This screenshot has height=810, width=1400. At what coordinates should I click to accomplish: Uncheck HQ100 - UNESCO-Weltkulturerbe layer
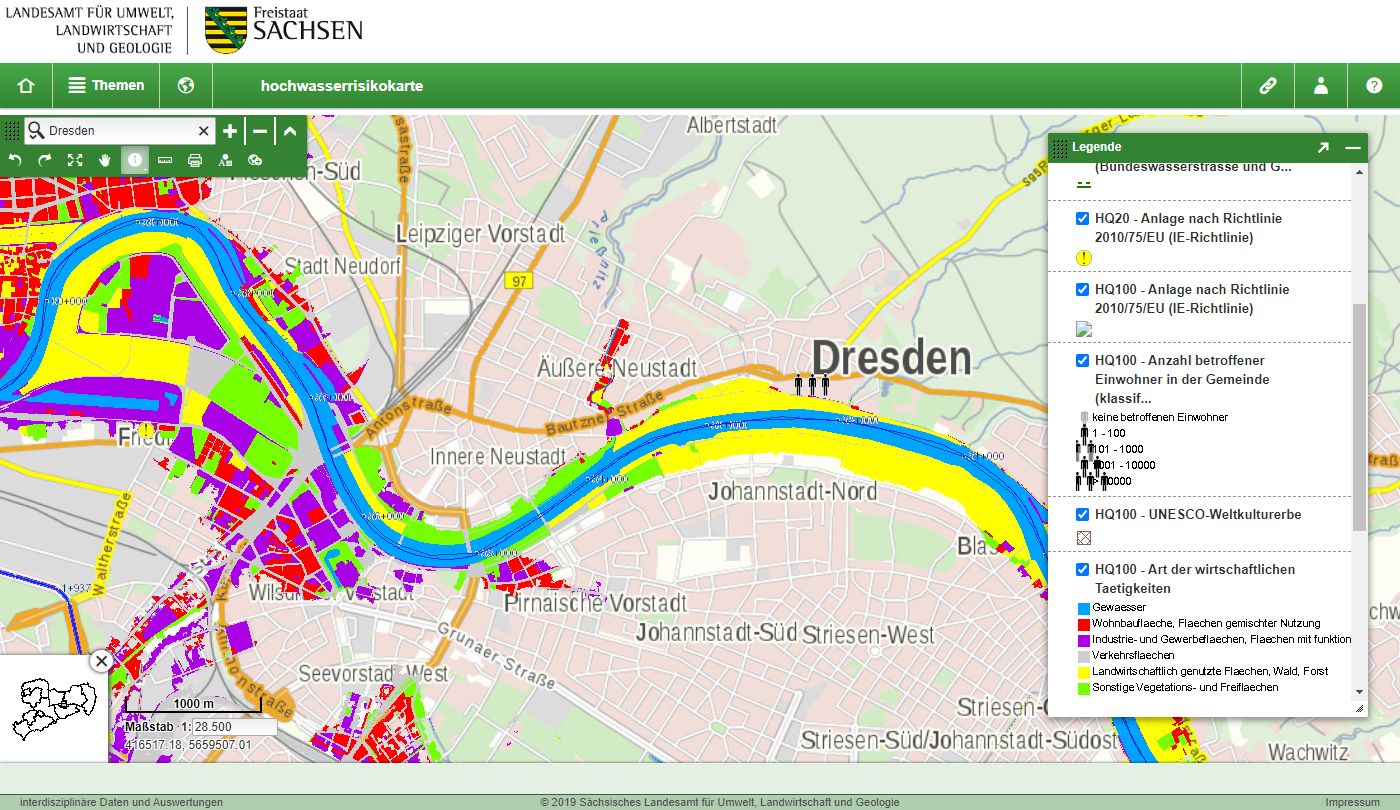(1082, 515)
